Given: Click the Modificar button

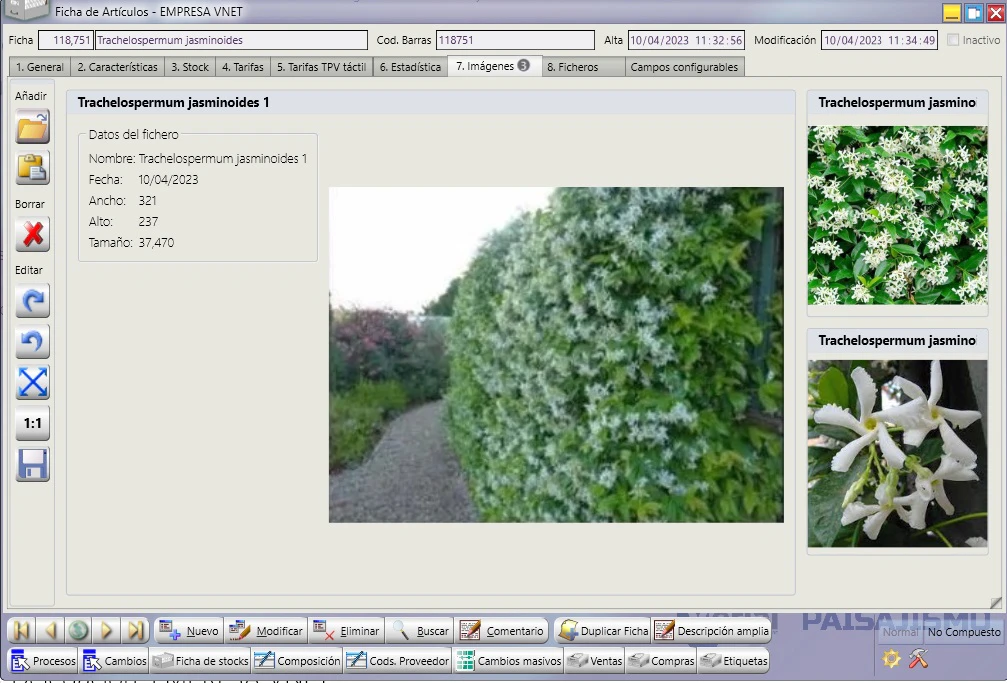Looking at the screenshot, I should click(266, 631).
